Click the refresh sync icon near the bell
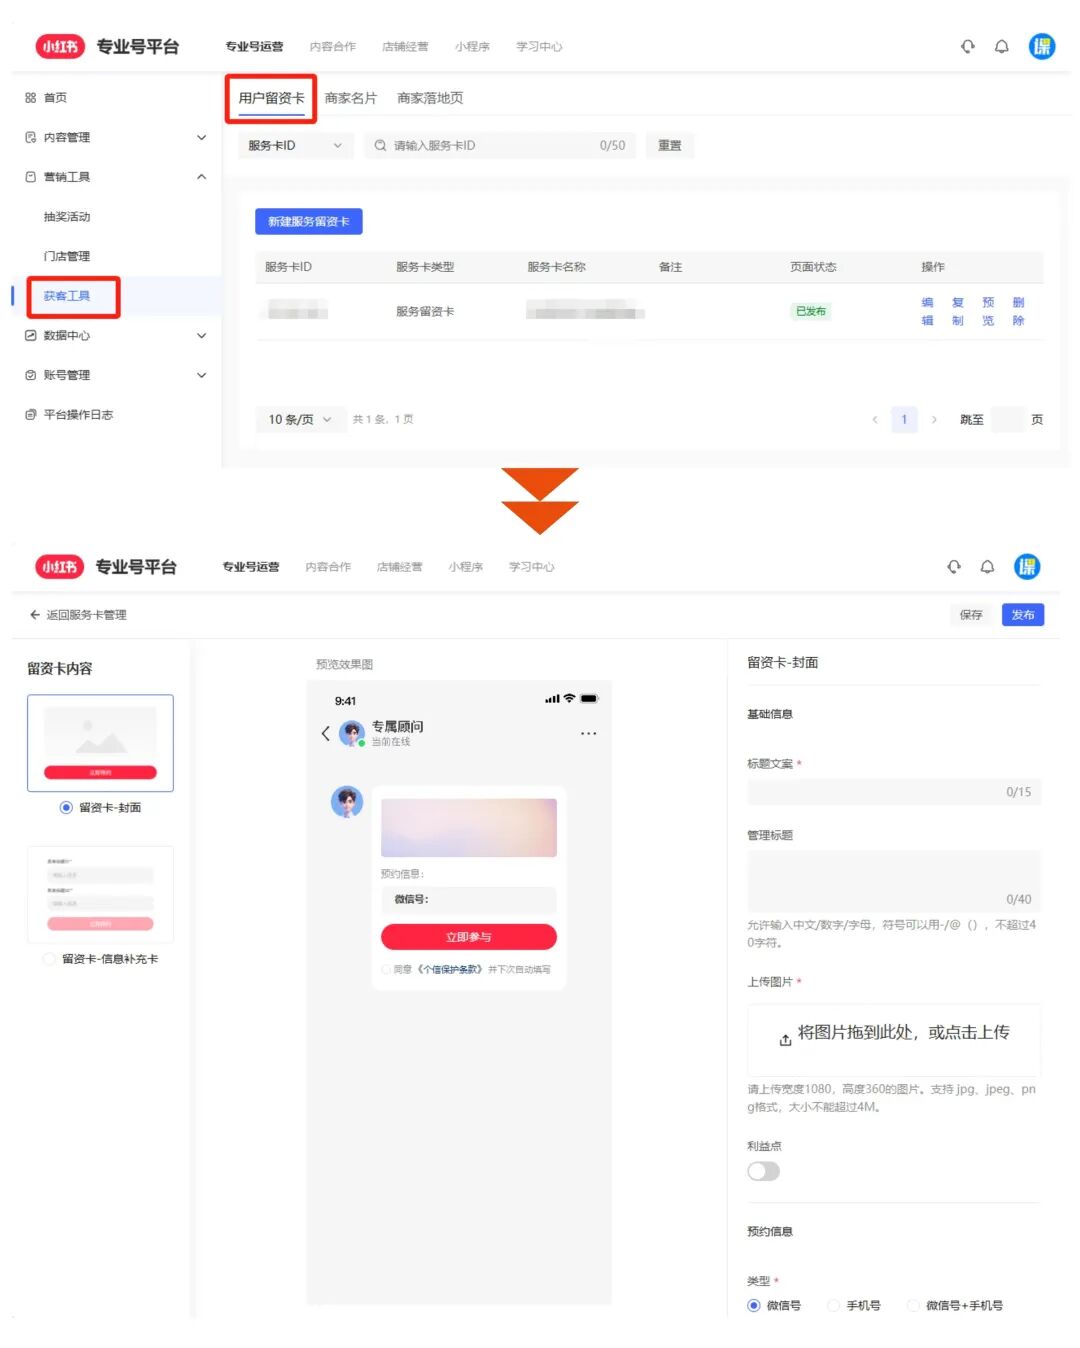1080x1348 pixels. pyautogui.click(x=966, y=46)
